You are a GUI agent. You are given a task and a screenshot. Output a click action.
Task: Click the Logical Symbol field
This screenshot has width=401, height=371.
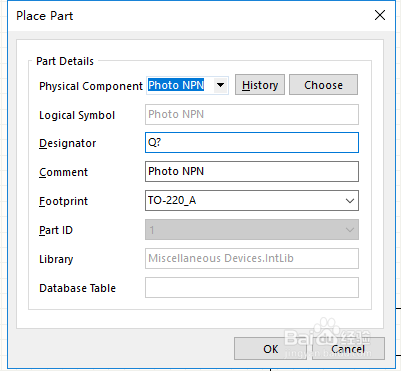[x=252, y=114]
